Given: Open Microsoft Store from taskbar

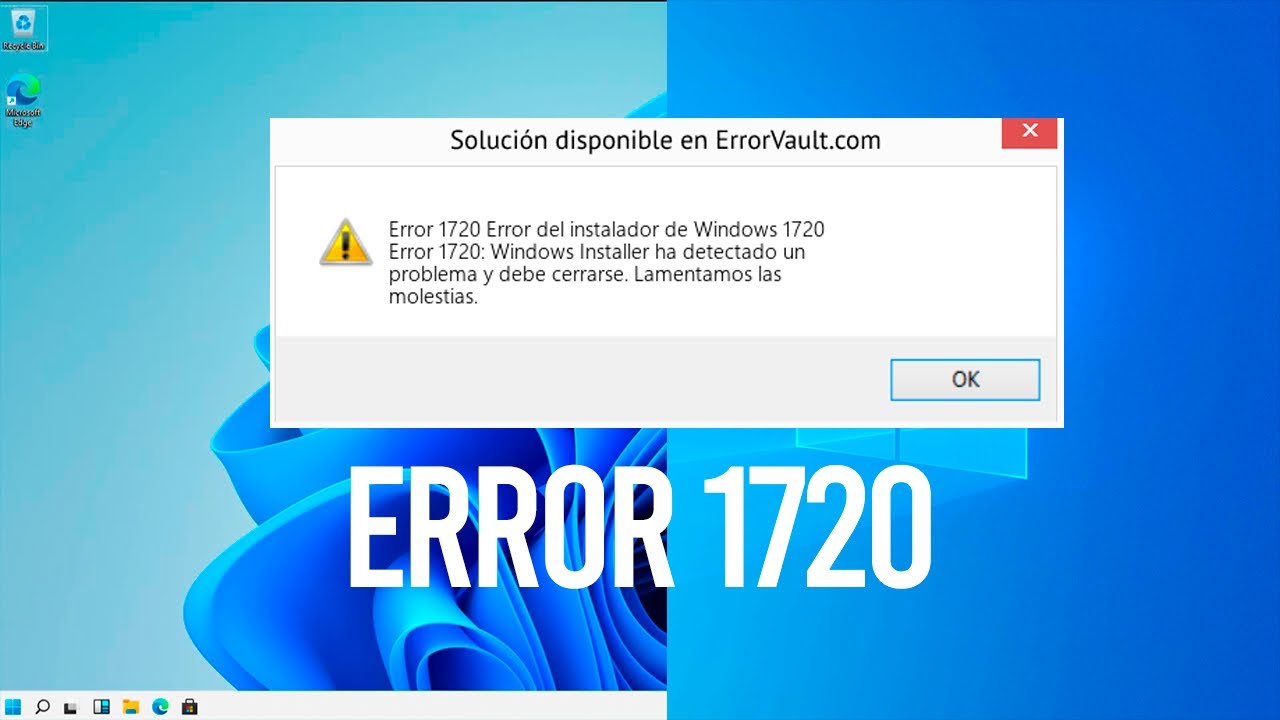Looking at the screenshot, I should (189, 707).
